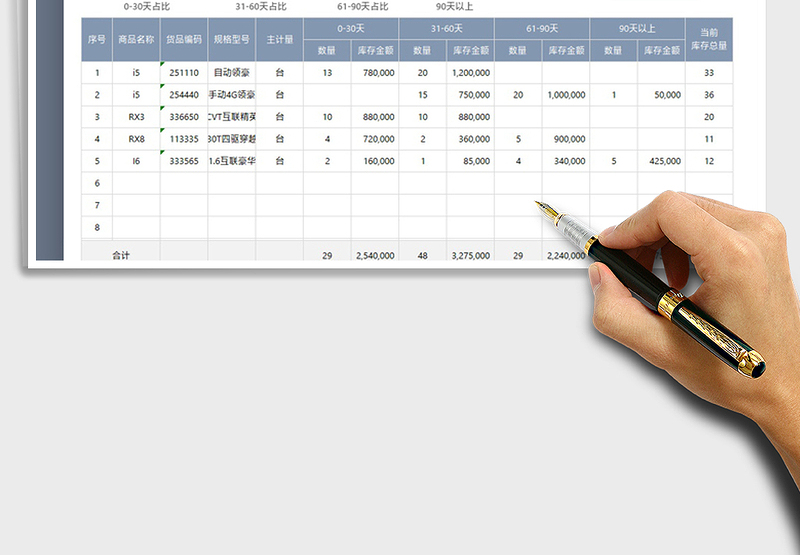800x555 pixels.
Task: Click the 数量 subheader under 0-30天
Action: click(x=327, y=51)
